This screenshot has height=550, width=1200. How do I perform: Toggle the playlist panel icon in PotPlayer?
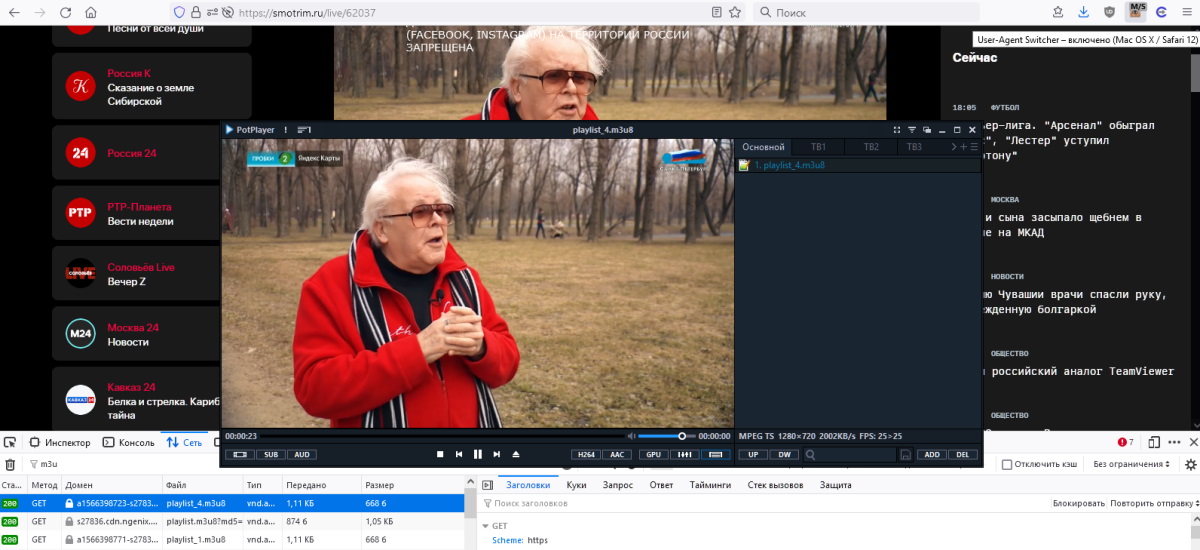point(715,454)
